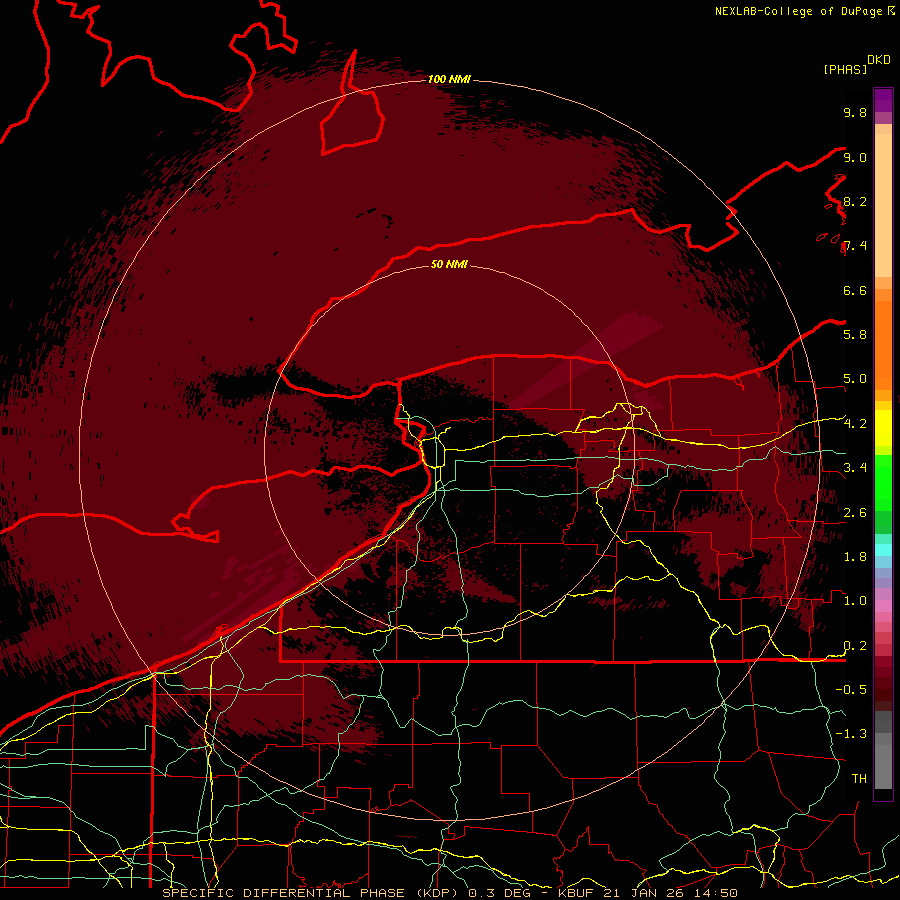900x900 pixels.
Task: Select the 1.0 scale value
Action: click(x=855, y=601)
